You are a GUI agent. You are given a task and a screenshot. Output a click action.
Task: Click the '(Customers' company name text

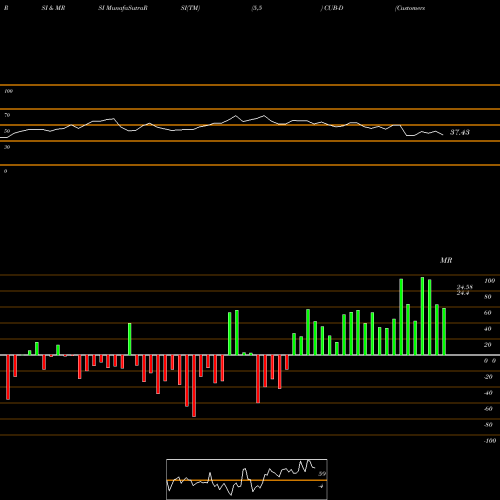pos(410,8)
